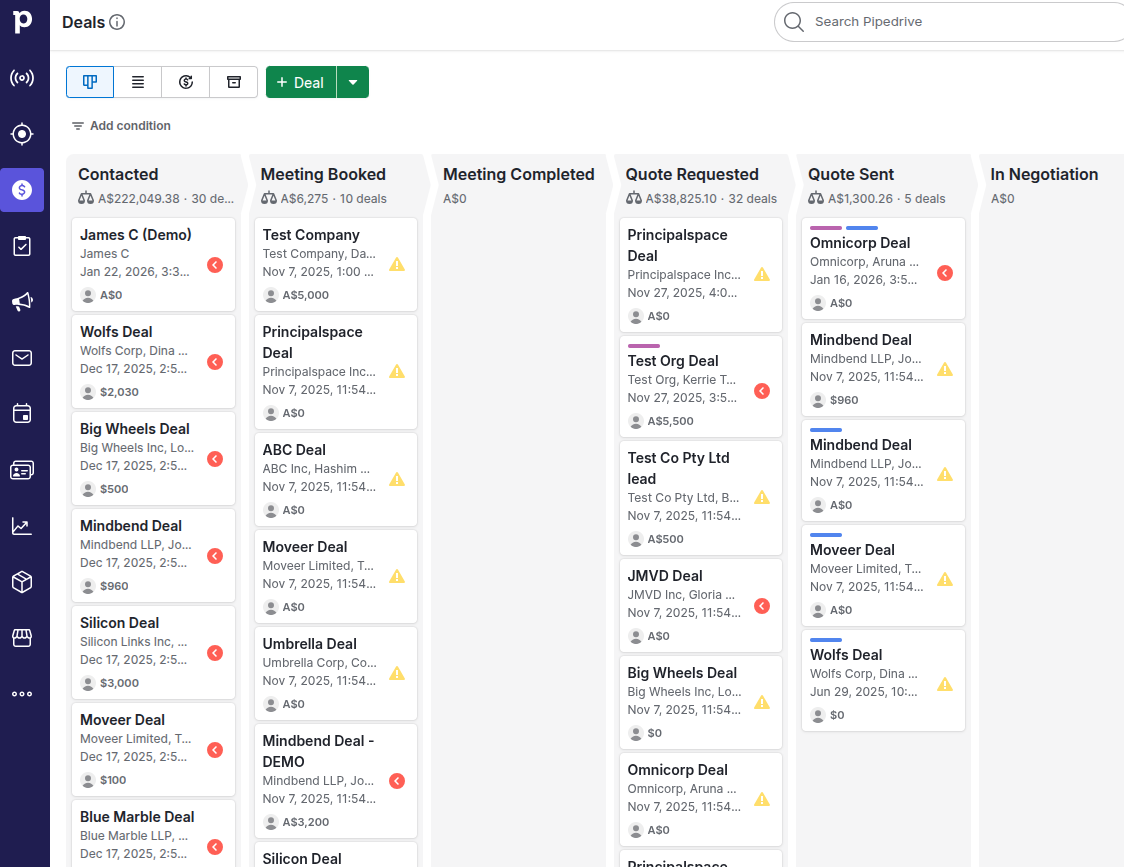Image resolution: width=1124 pixels, height=867 pixels.
Task: Open Marketplace storefront sidebar icon
Action: click(22, 638)
